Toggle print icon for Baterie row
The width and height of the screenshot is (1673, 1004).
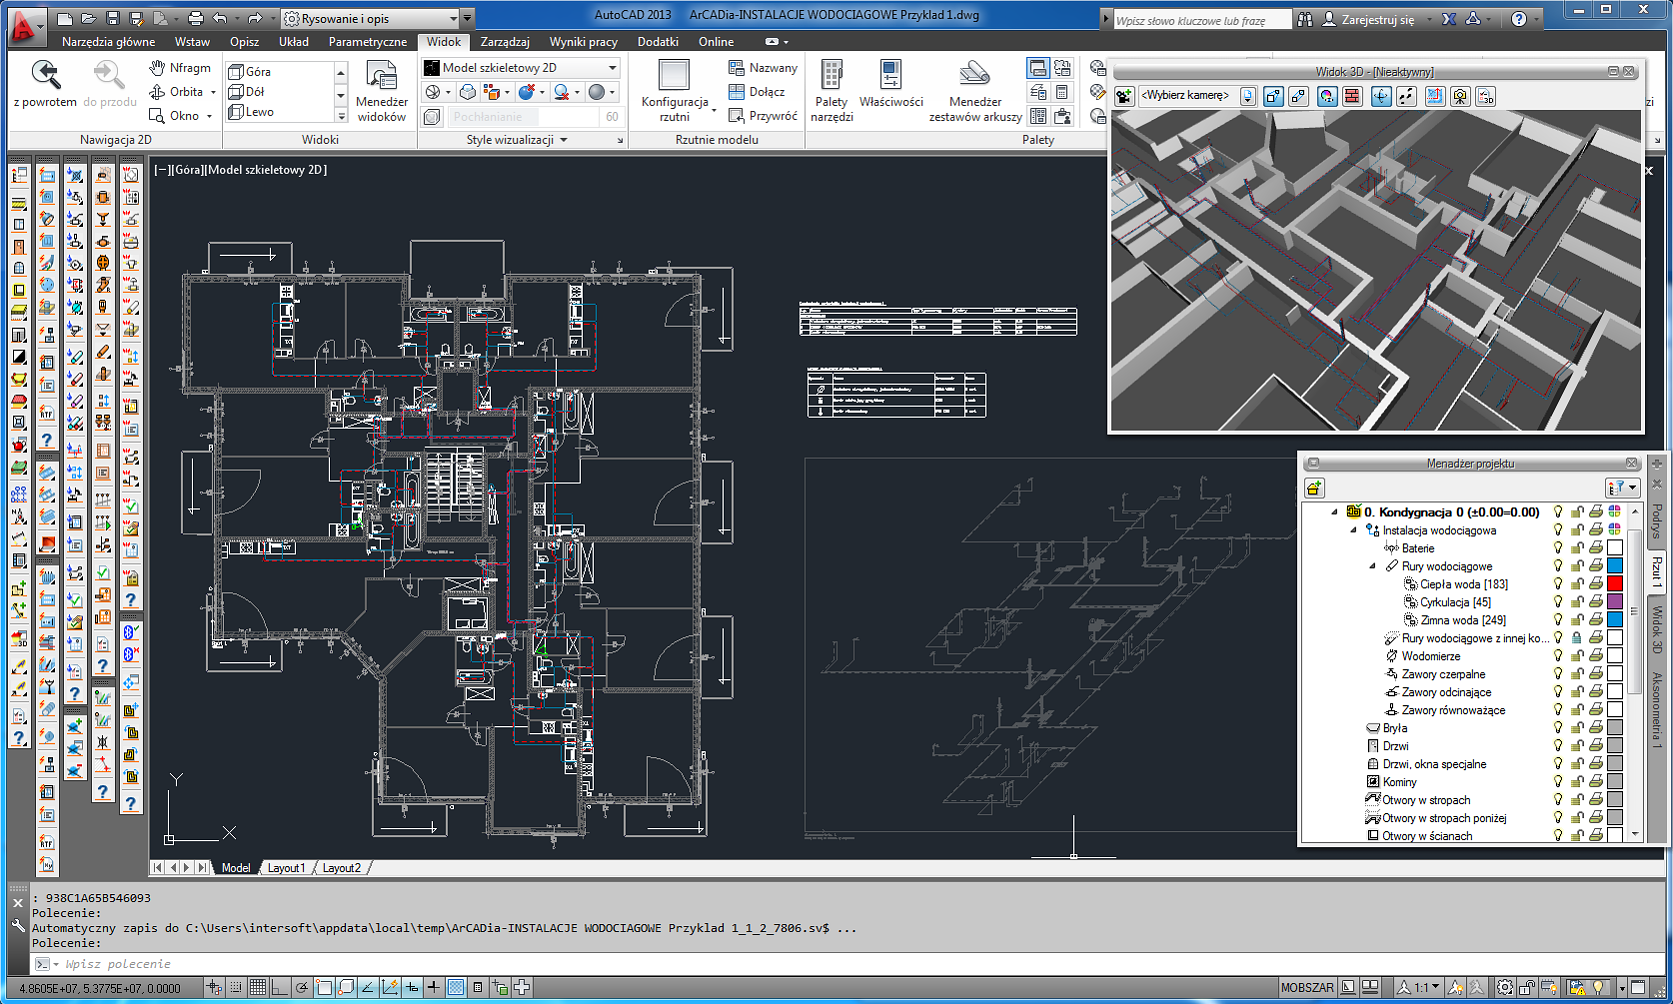pos(1596,548)
